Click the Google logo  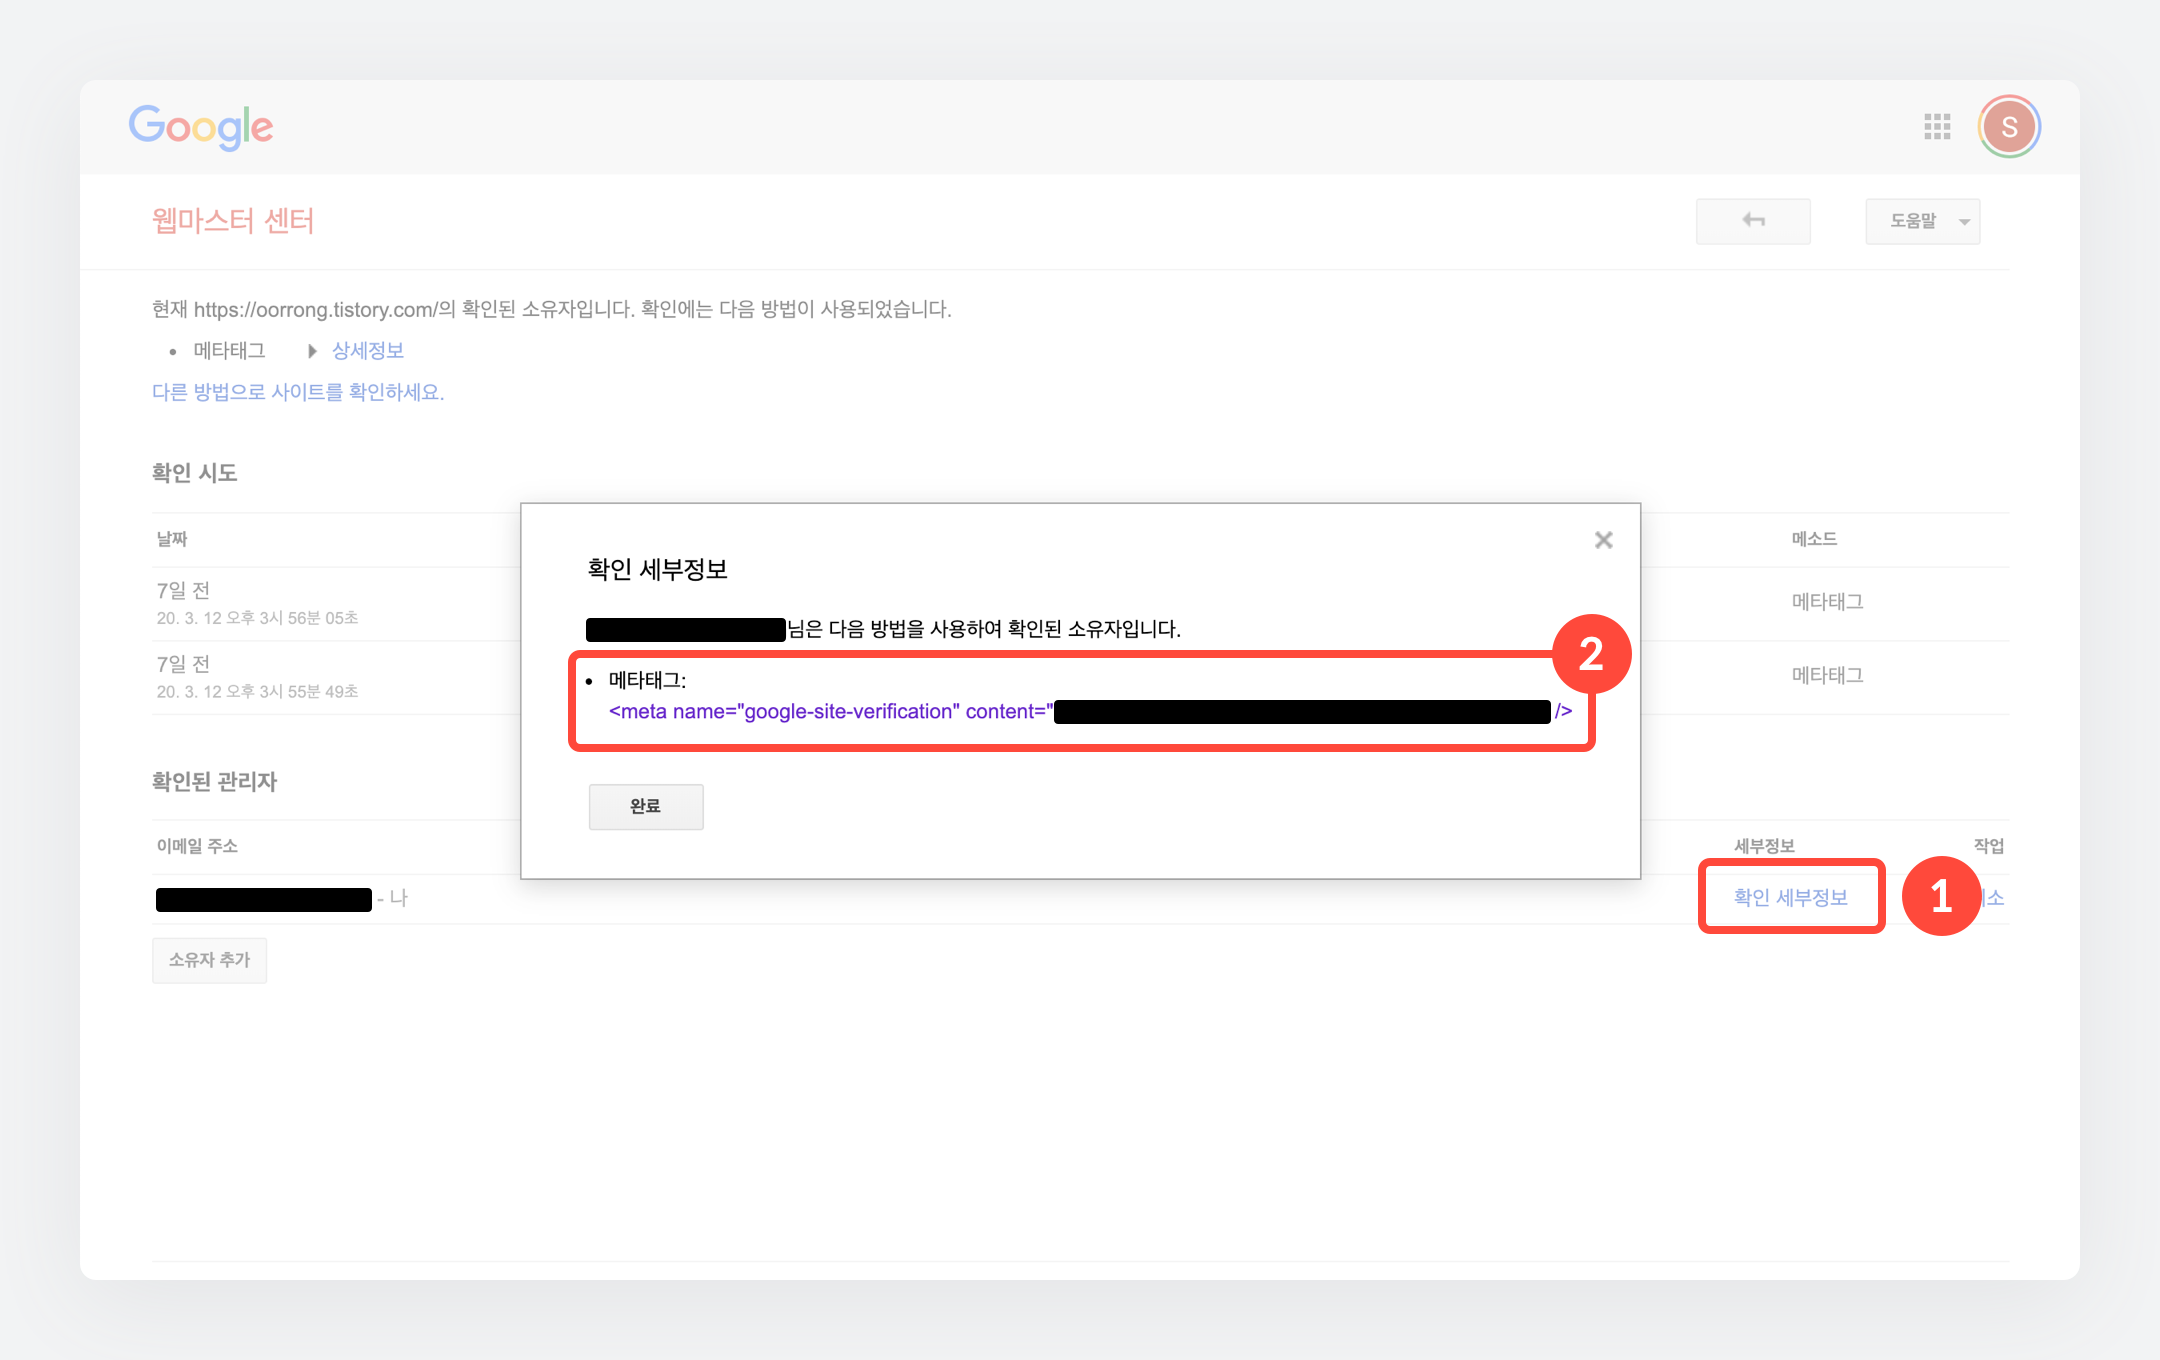(201, 127)
